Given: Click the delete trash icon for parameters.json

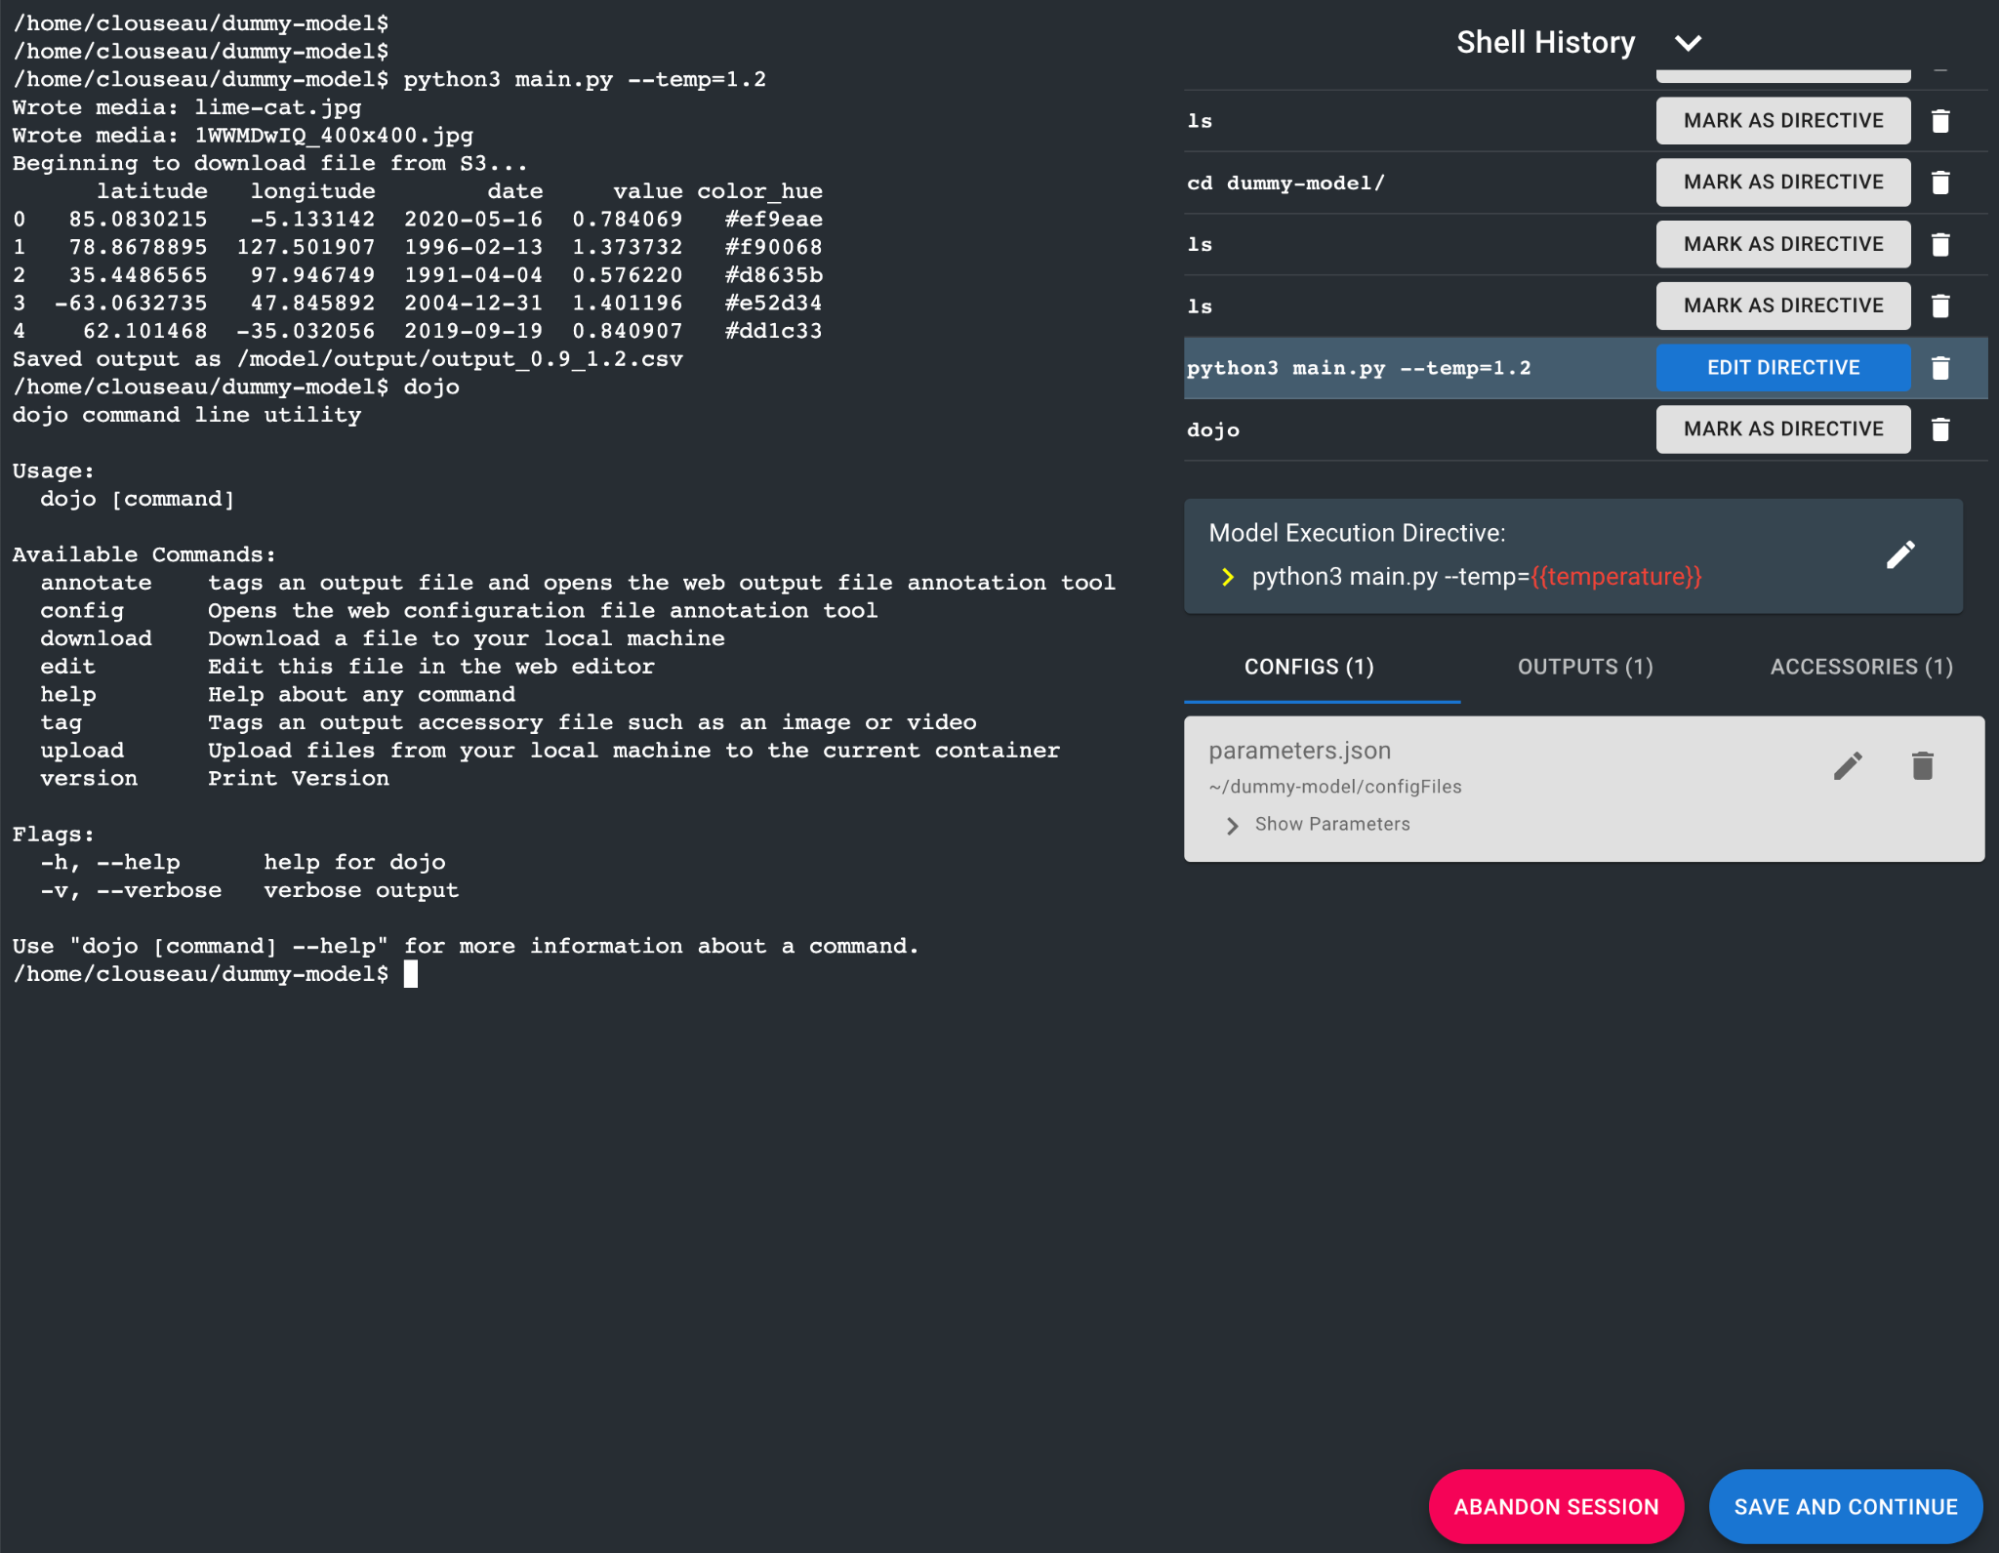Looking at the screenshot, I should [x=1923, y=763].
